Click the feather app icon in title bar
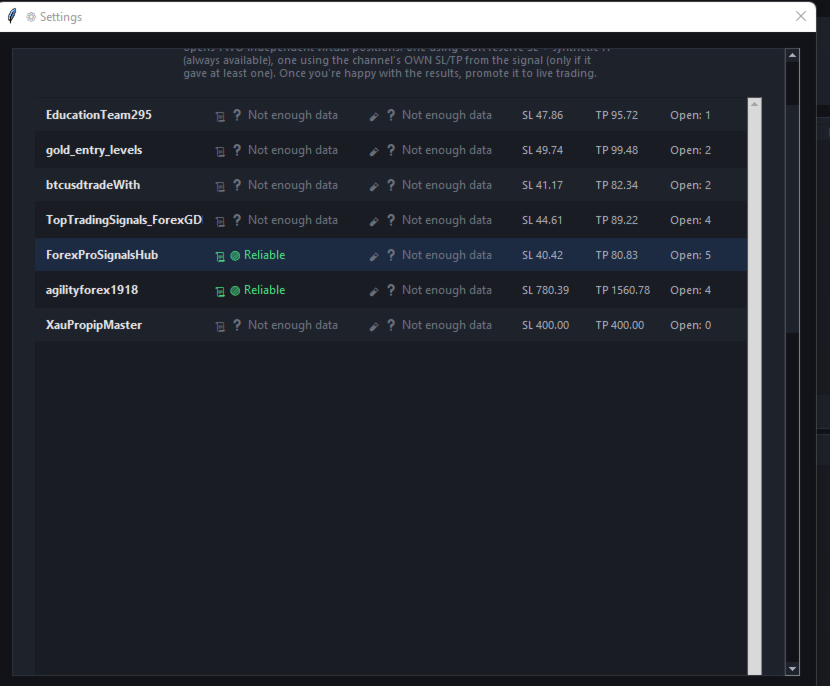Viewport: 830px width, 686px height. coord(12,16)
